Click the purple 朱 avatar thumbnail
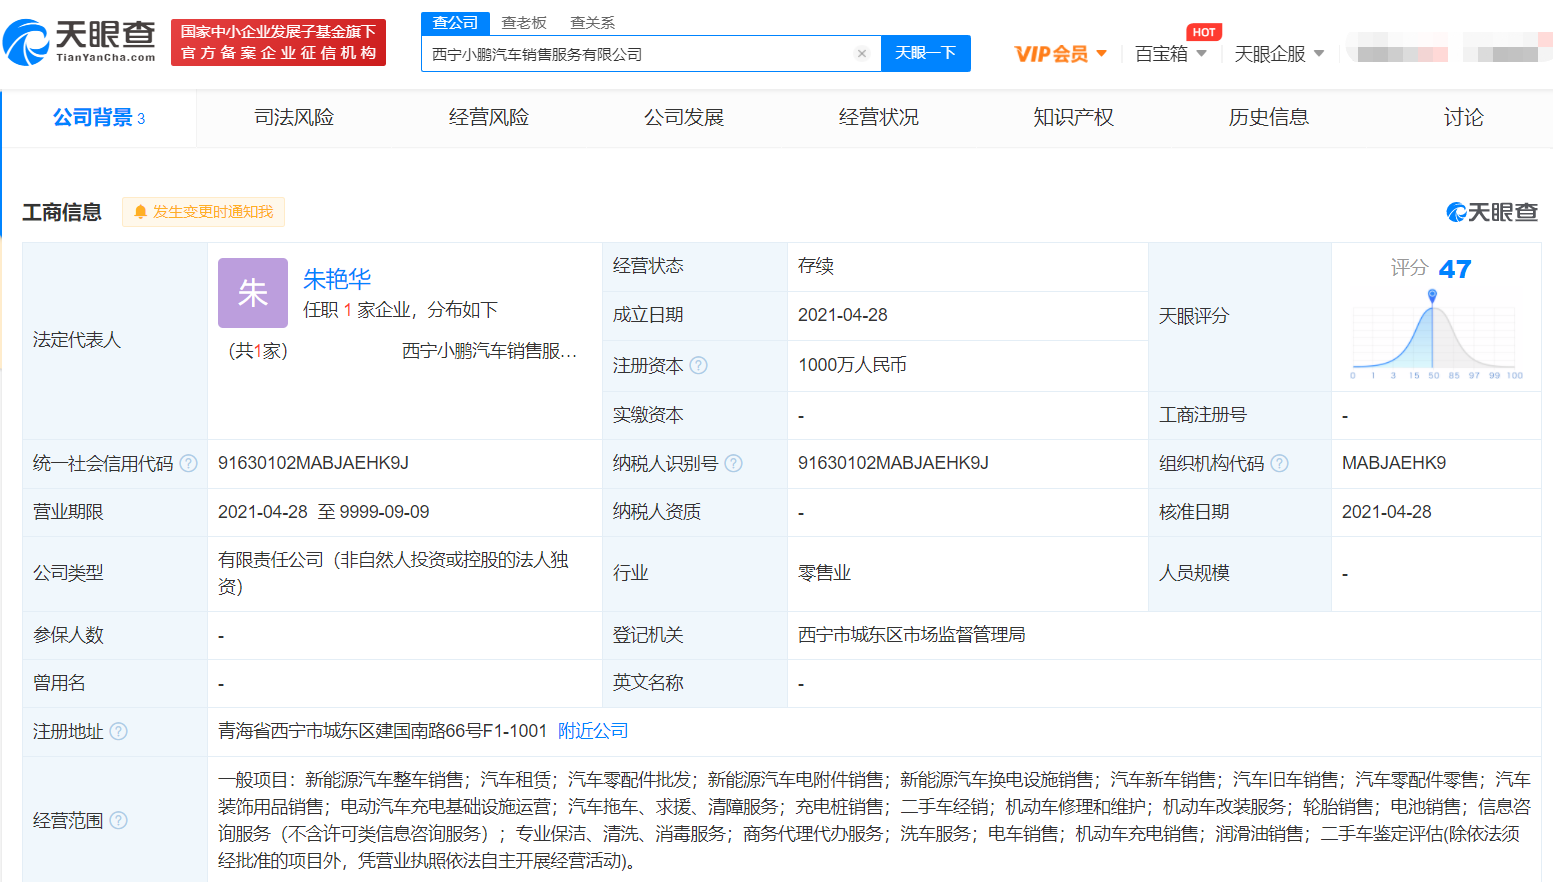This screenshot has height=882, width=1553. click(x=253, y=293)
